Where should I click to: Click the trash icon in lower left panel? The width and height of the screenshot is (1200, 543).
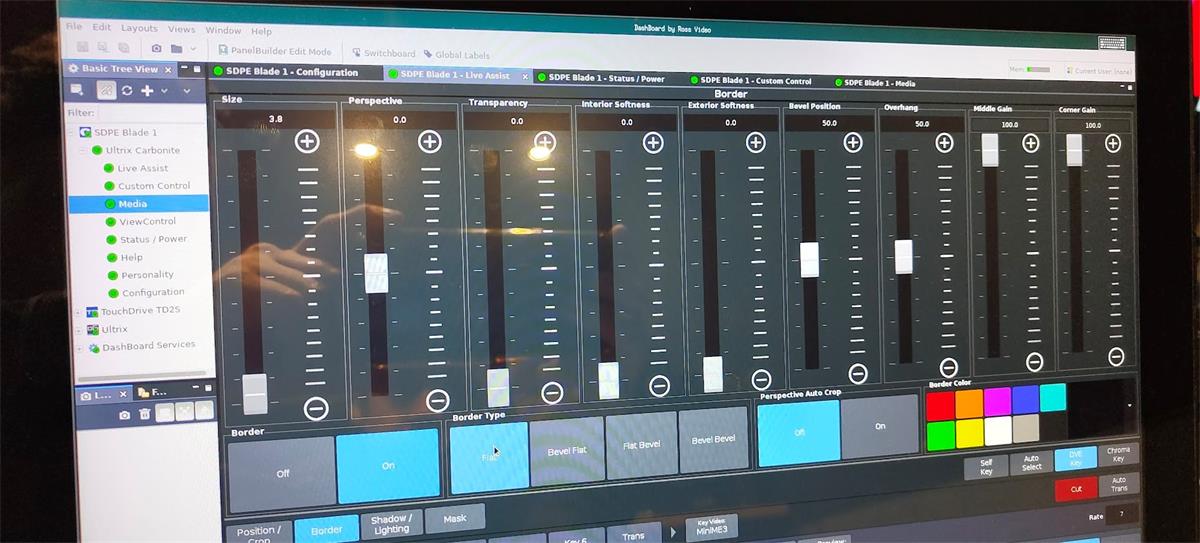145,414
